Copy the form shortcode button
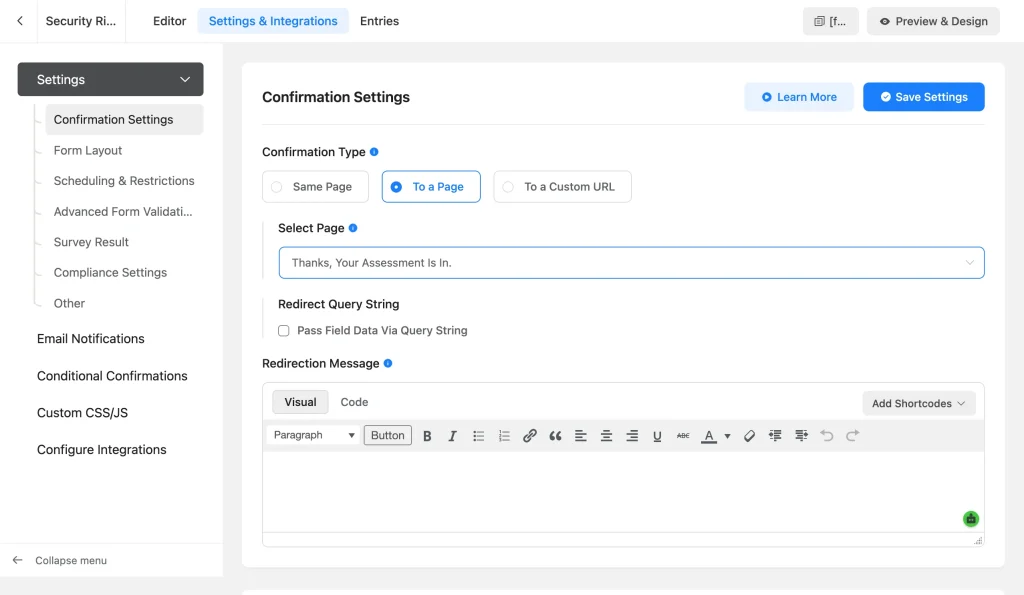 click(x=831, y=21)
